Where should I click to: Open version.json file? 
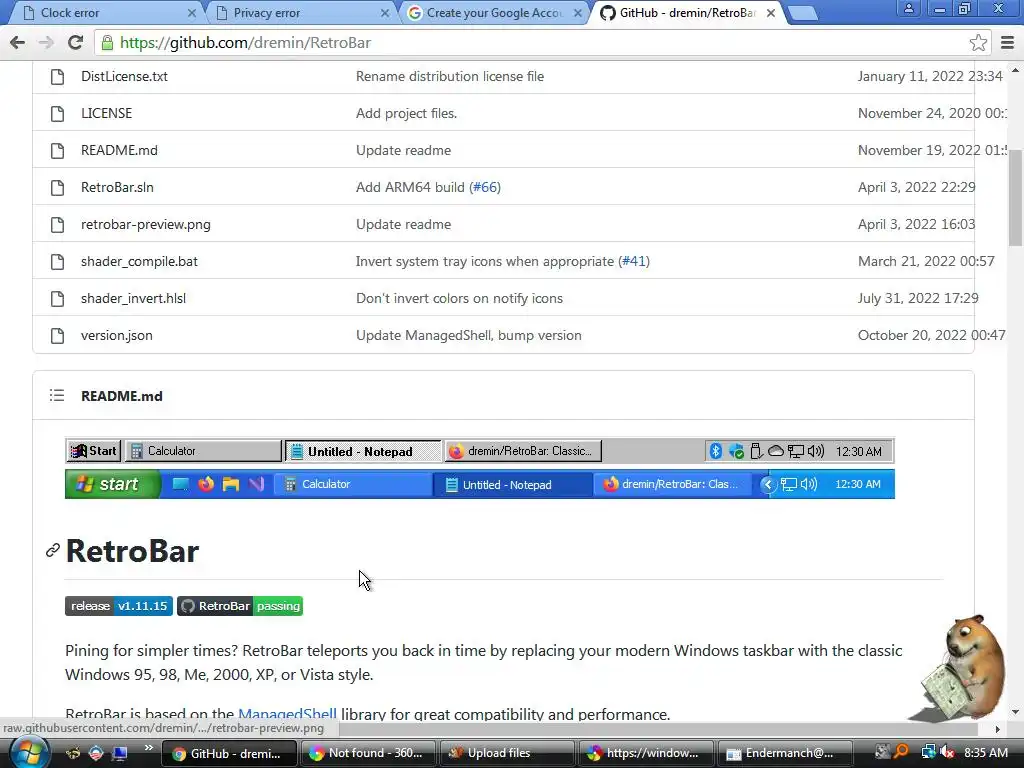116,336
